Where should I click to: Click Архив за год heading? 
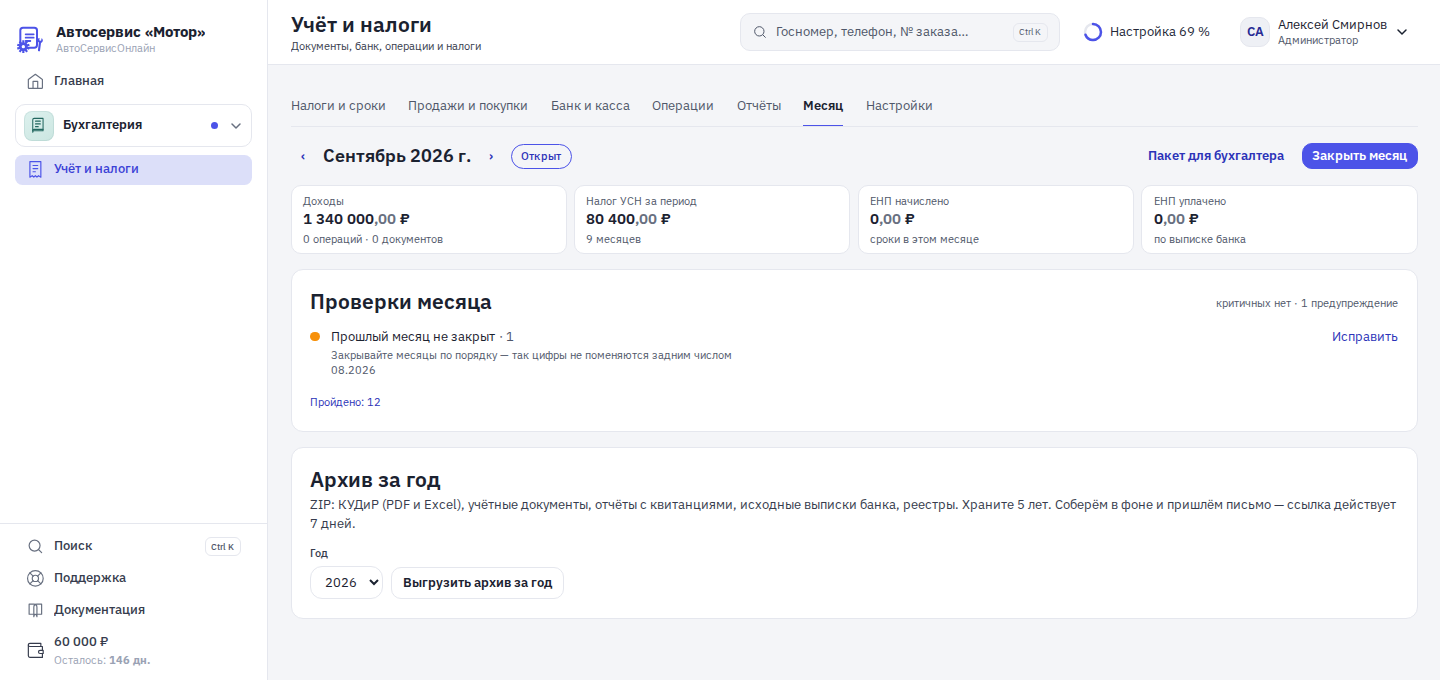pyautogui.click(x=375, y=480)
